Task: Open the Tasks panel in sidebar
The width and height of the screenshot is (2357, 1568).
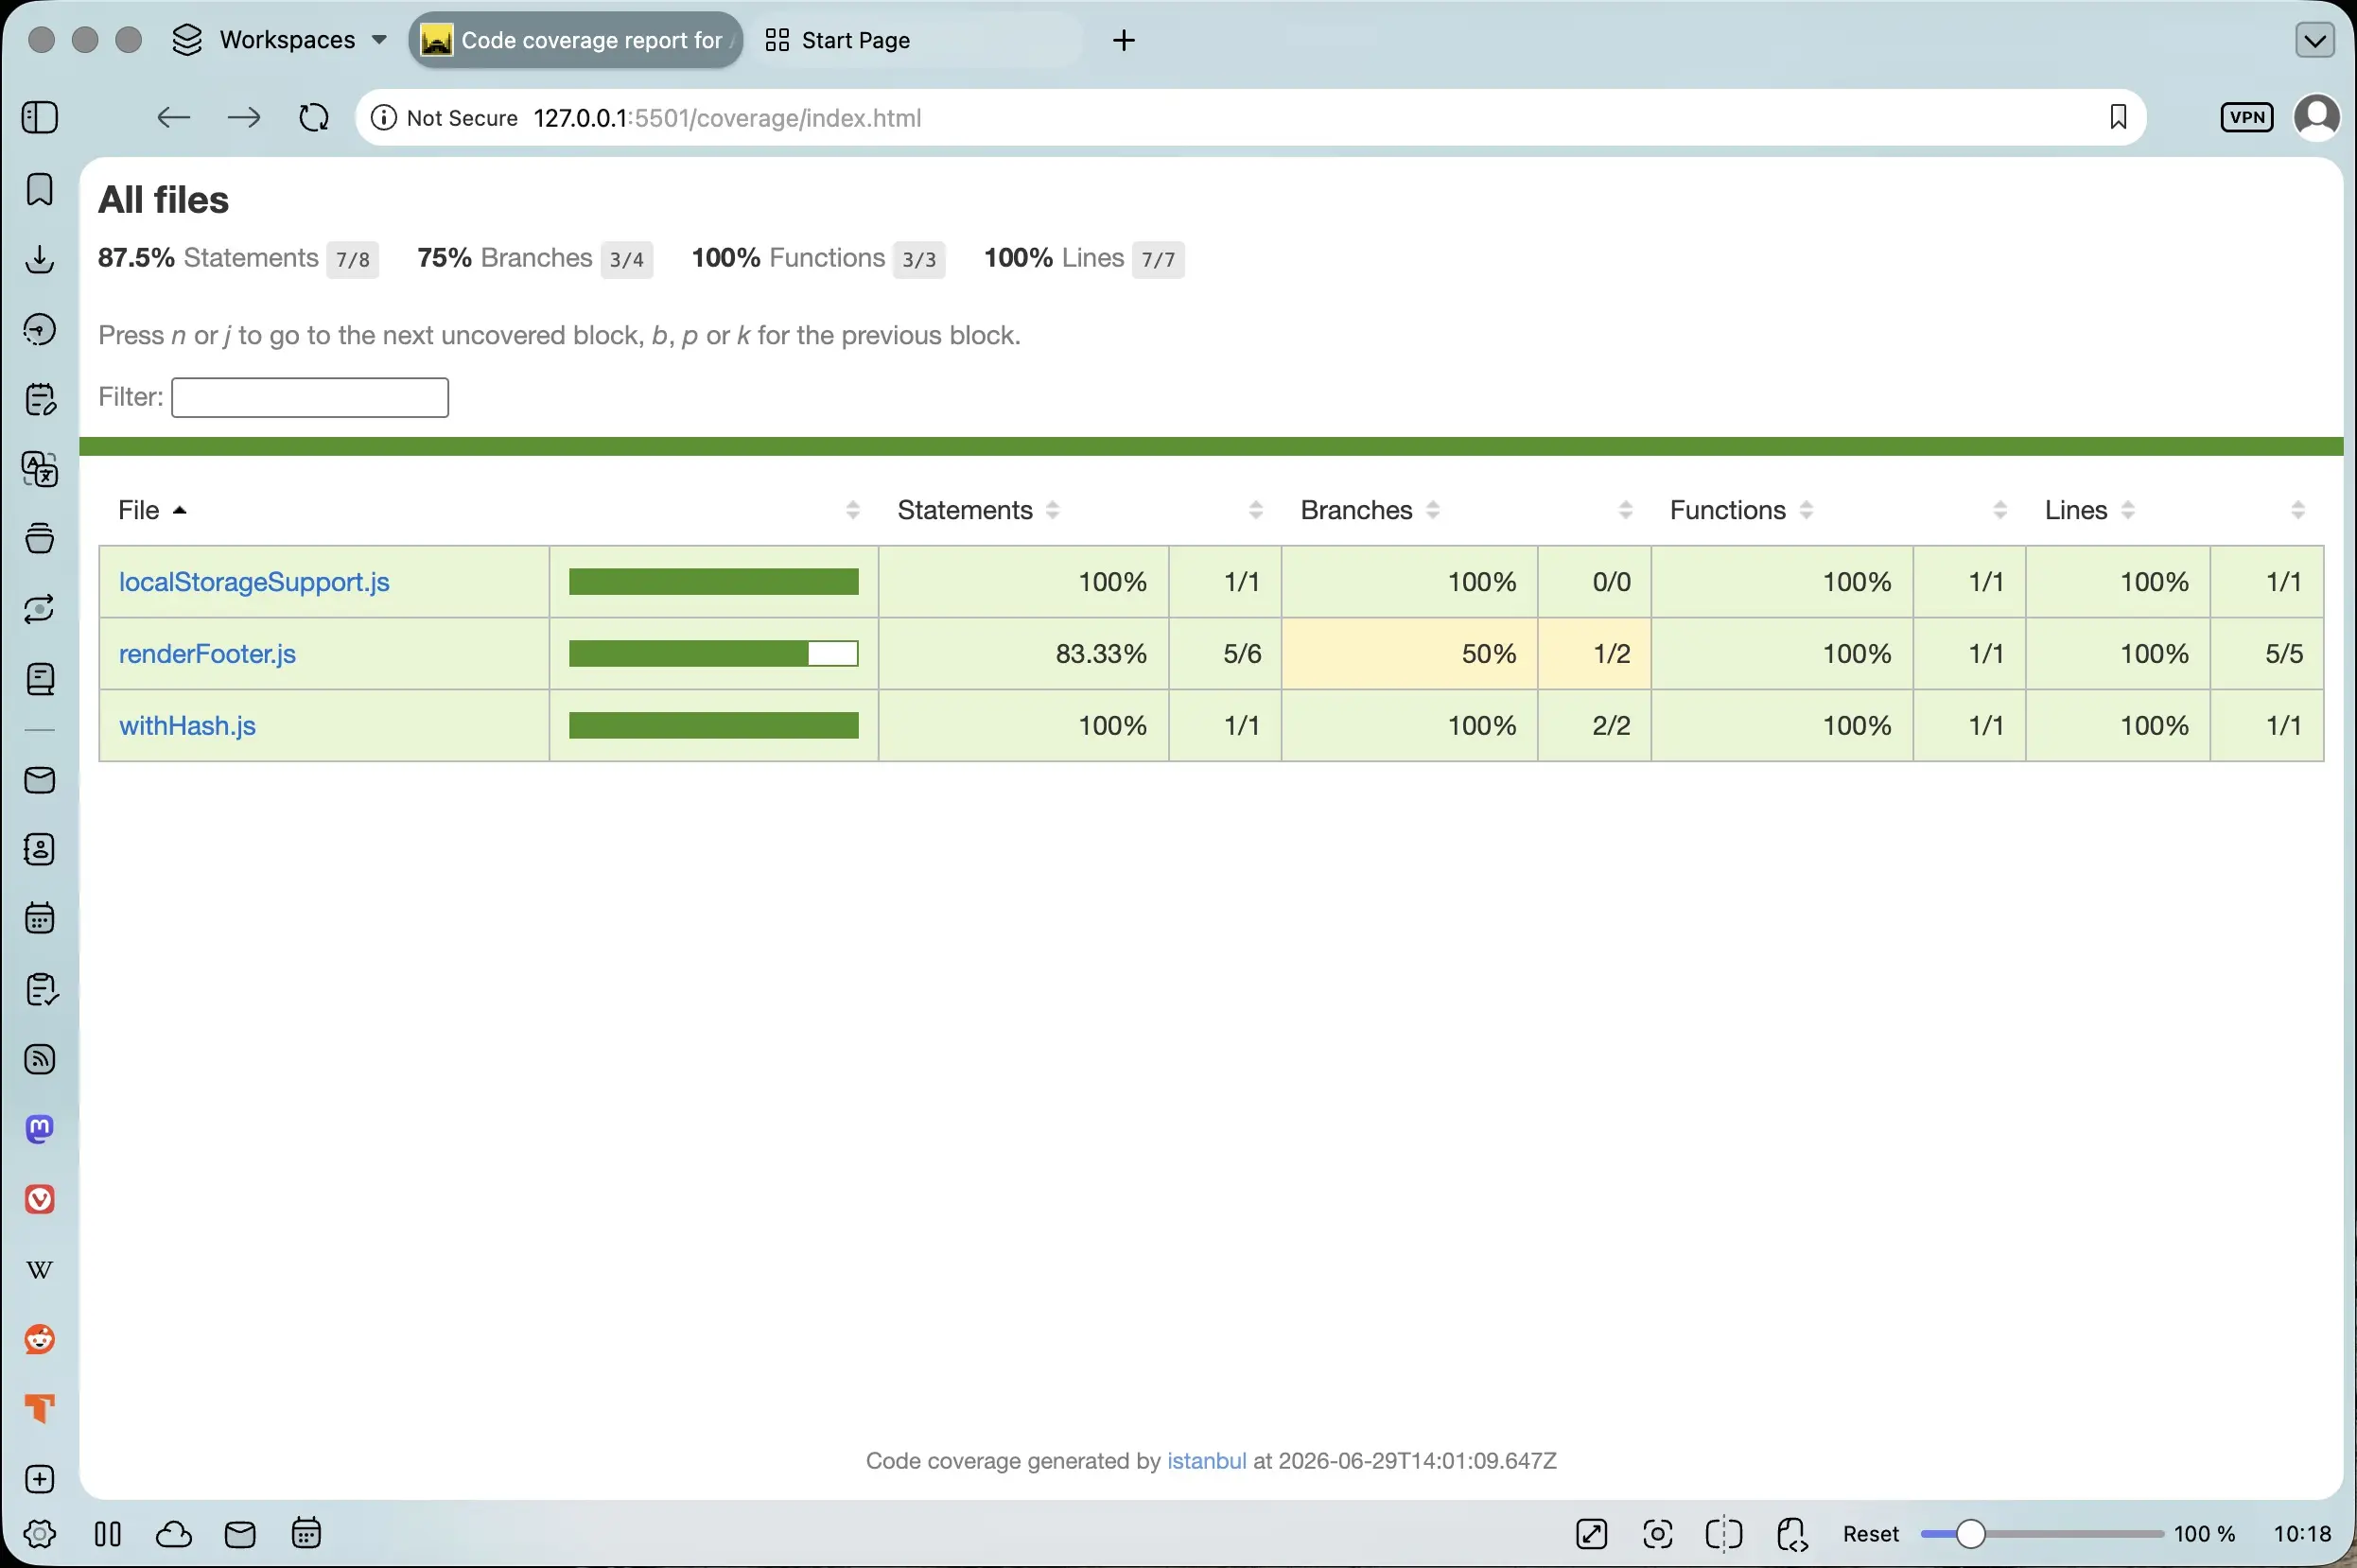Action: click(40, 989)
